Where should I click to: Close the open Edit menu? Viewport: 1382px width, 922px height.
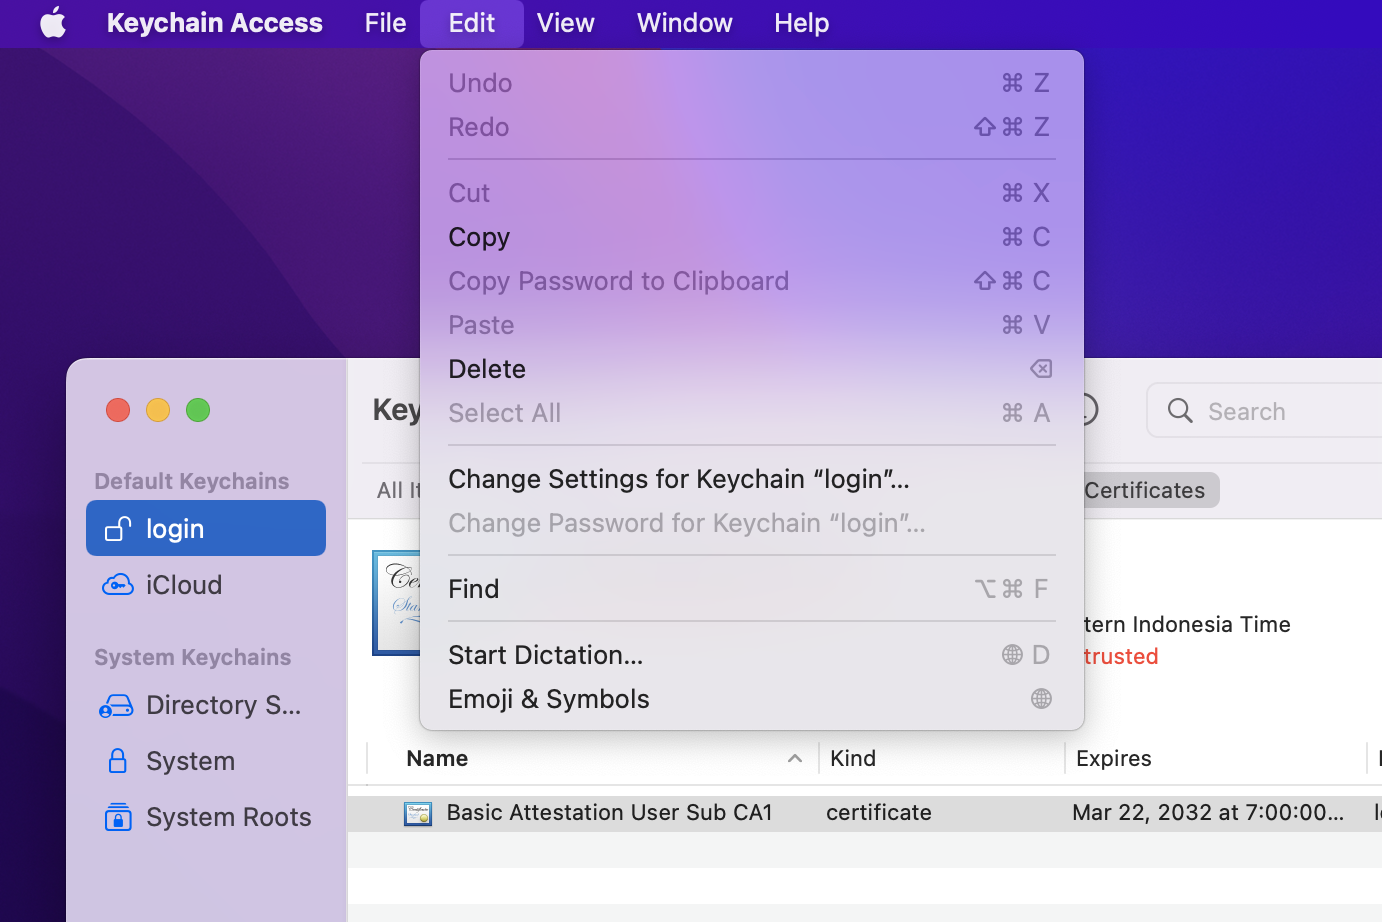pos(472,23)
